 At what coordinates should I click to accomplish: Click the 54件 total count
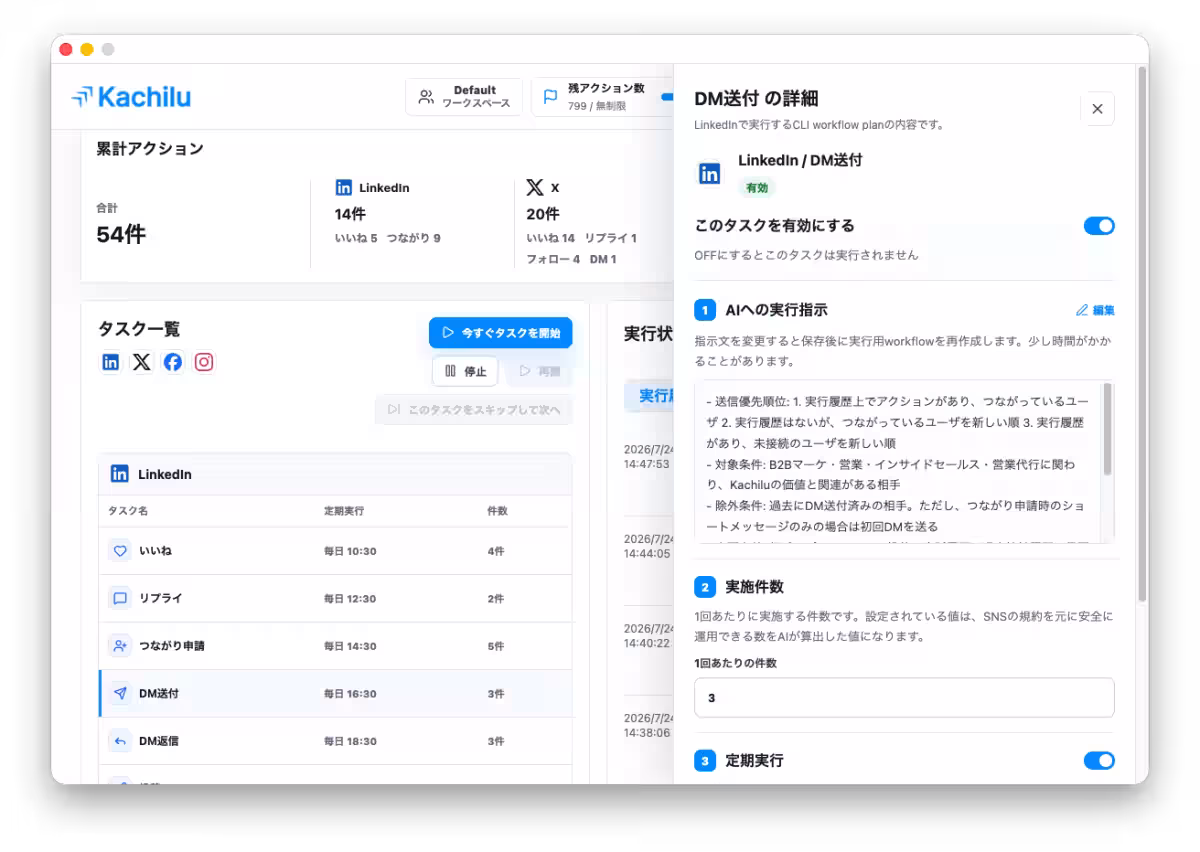click(x=121, y=235)
